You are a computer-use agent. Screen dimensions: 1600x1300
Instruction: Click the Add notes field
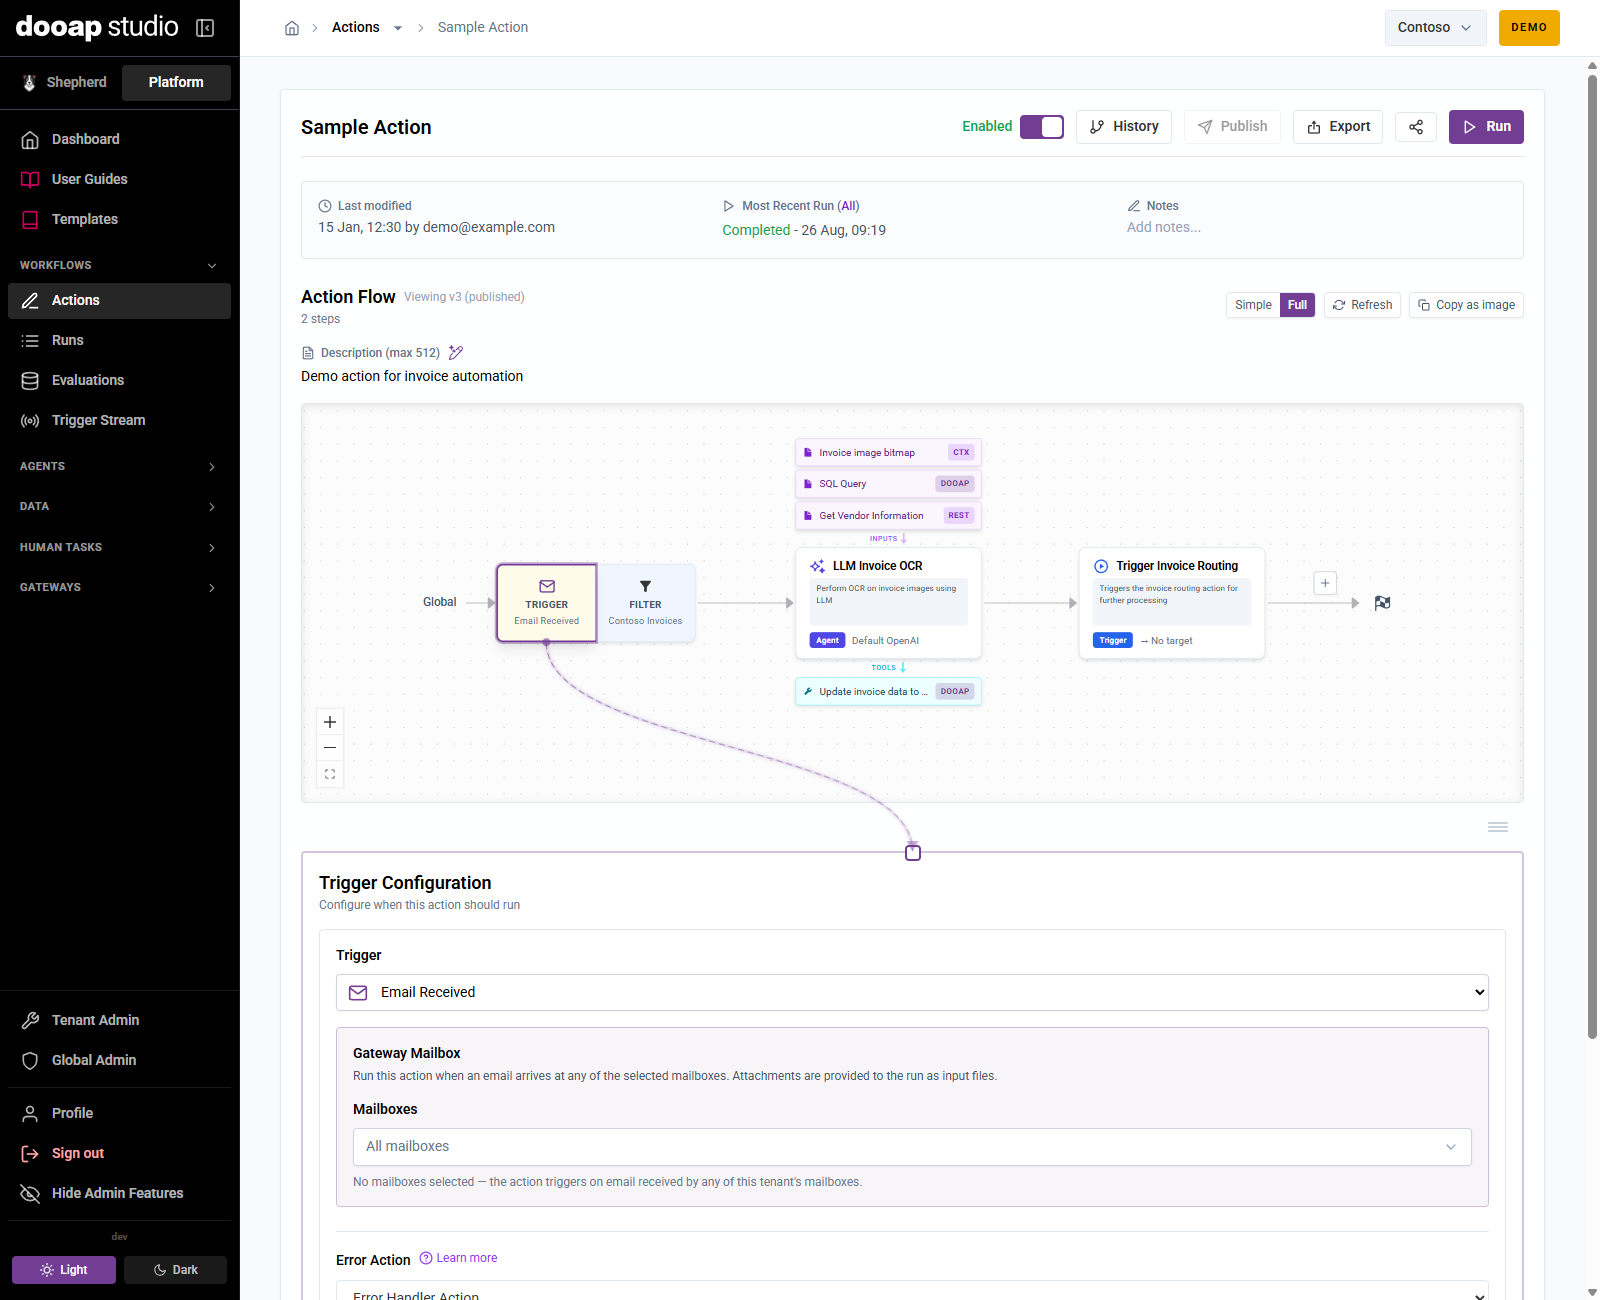click(1164, 227)
